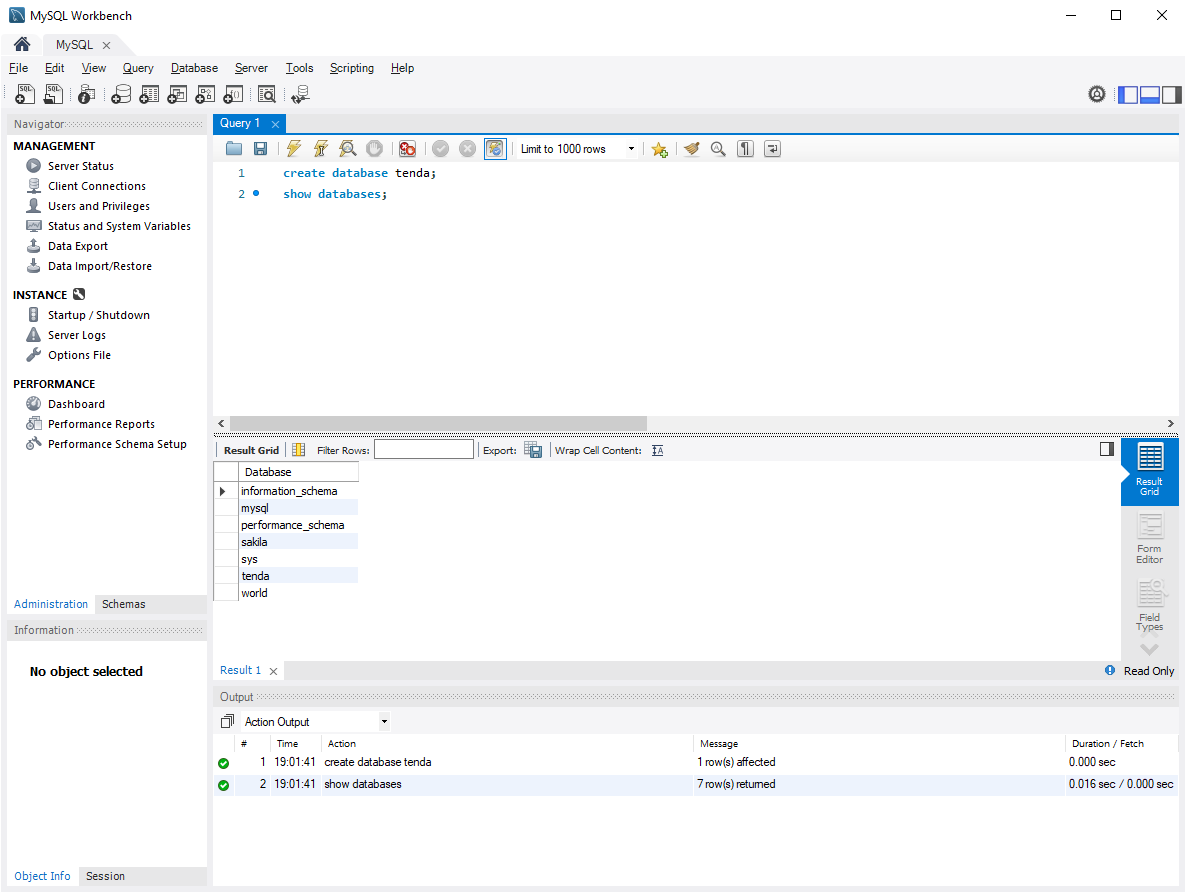Image resolution: width=1186 pixels, height=893 pixels.
Task: Save the script with floppy disk icon
Action: [260, 149]
